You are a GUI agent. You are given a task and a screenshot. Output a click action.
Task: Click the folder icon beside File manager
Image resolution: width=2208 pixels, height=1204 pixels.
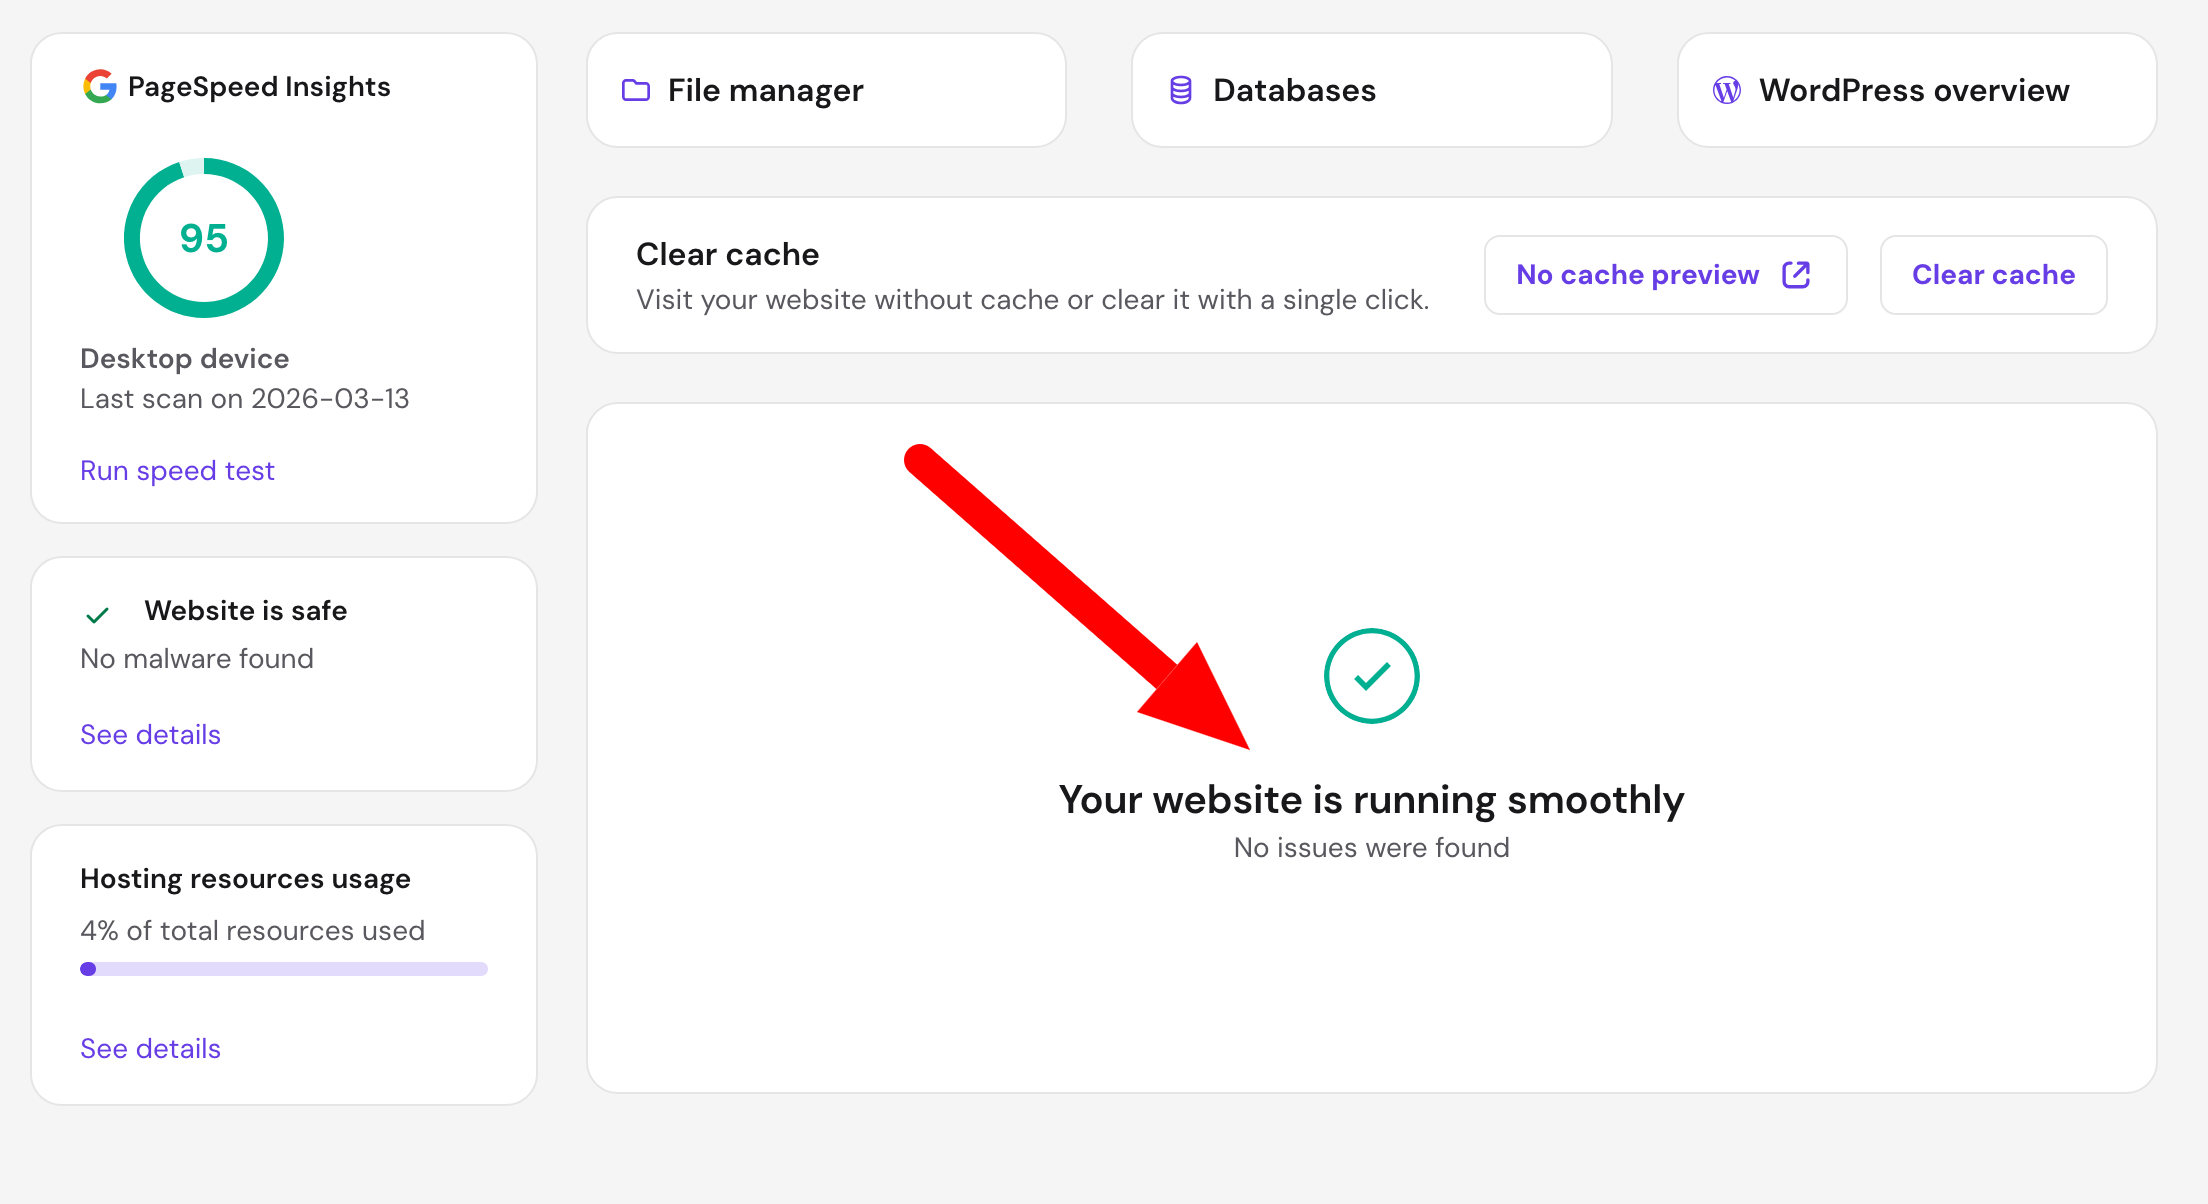click(x=636, y=91)
